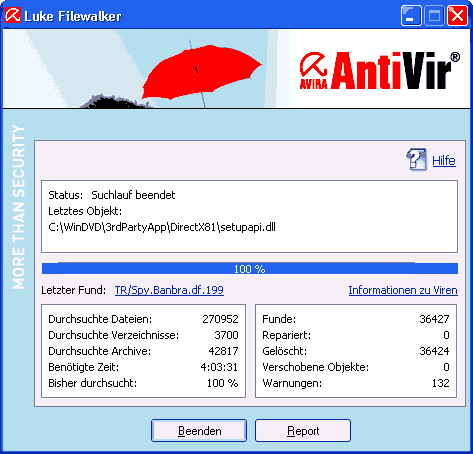The image size is (473, 454).
Task: Click the Luke Filewalker title text
Action: coord(73,16)
